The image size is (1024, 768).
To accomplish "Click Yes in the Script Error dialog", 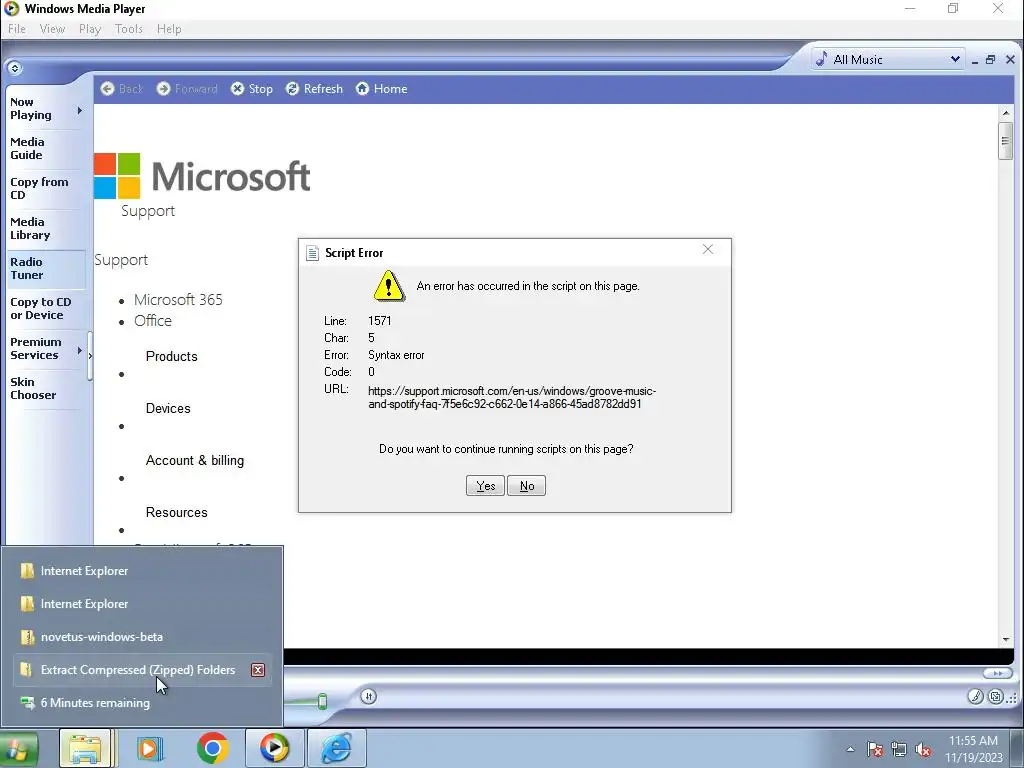I will click(485, 485).
